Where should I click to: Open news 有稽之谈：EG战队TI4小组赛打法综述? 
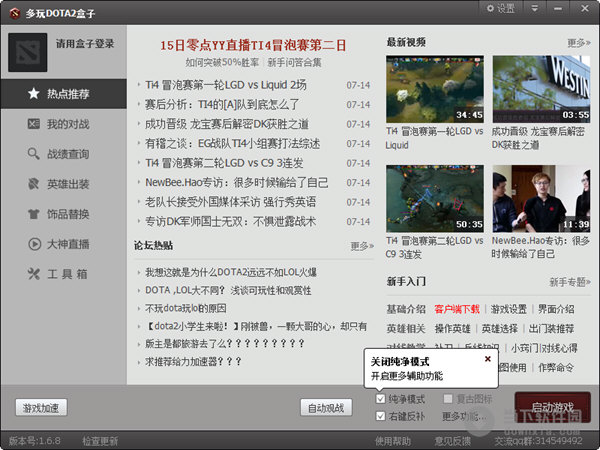[232, 143]
